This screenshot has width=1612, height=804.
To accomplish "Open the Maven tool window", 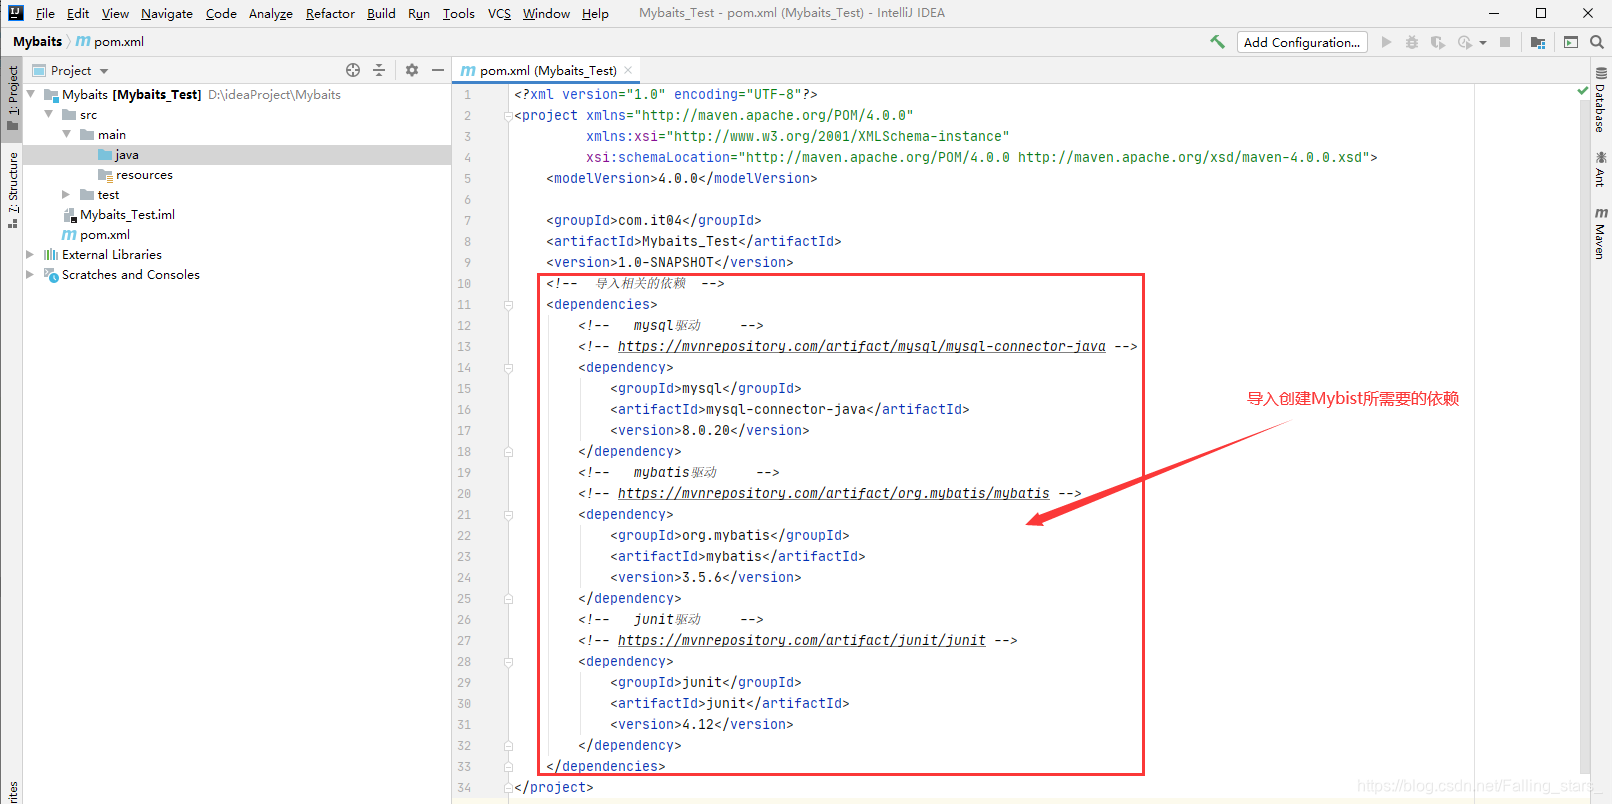I will click(x=1600, y=233).
